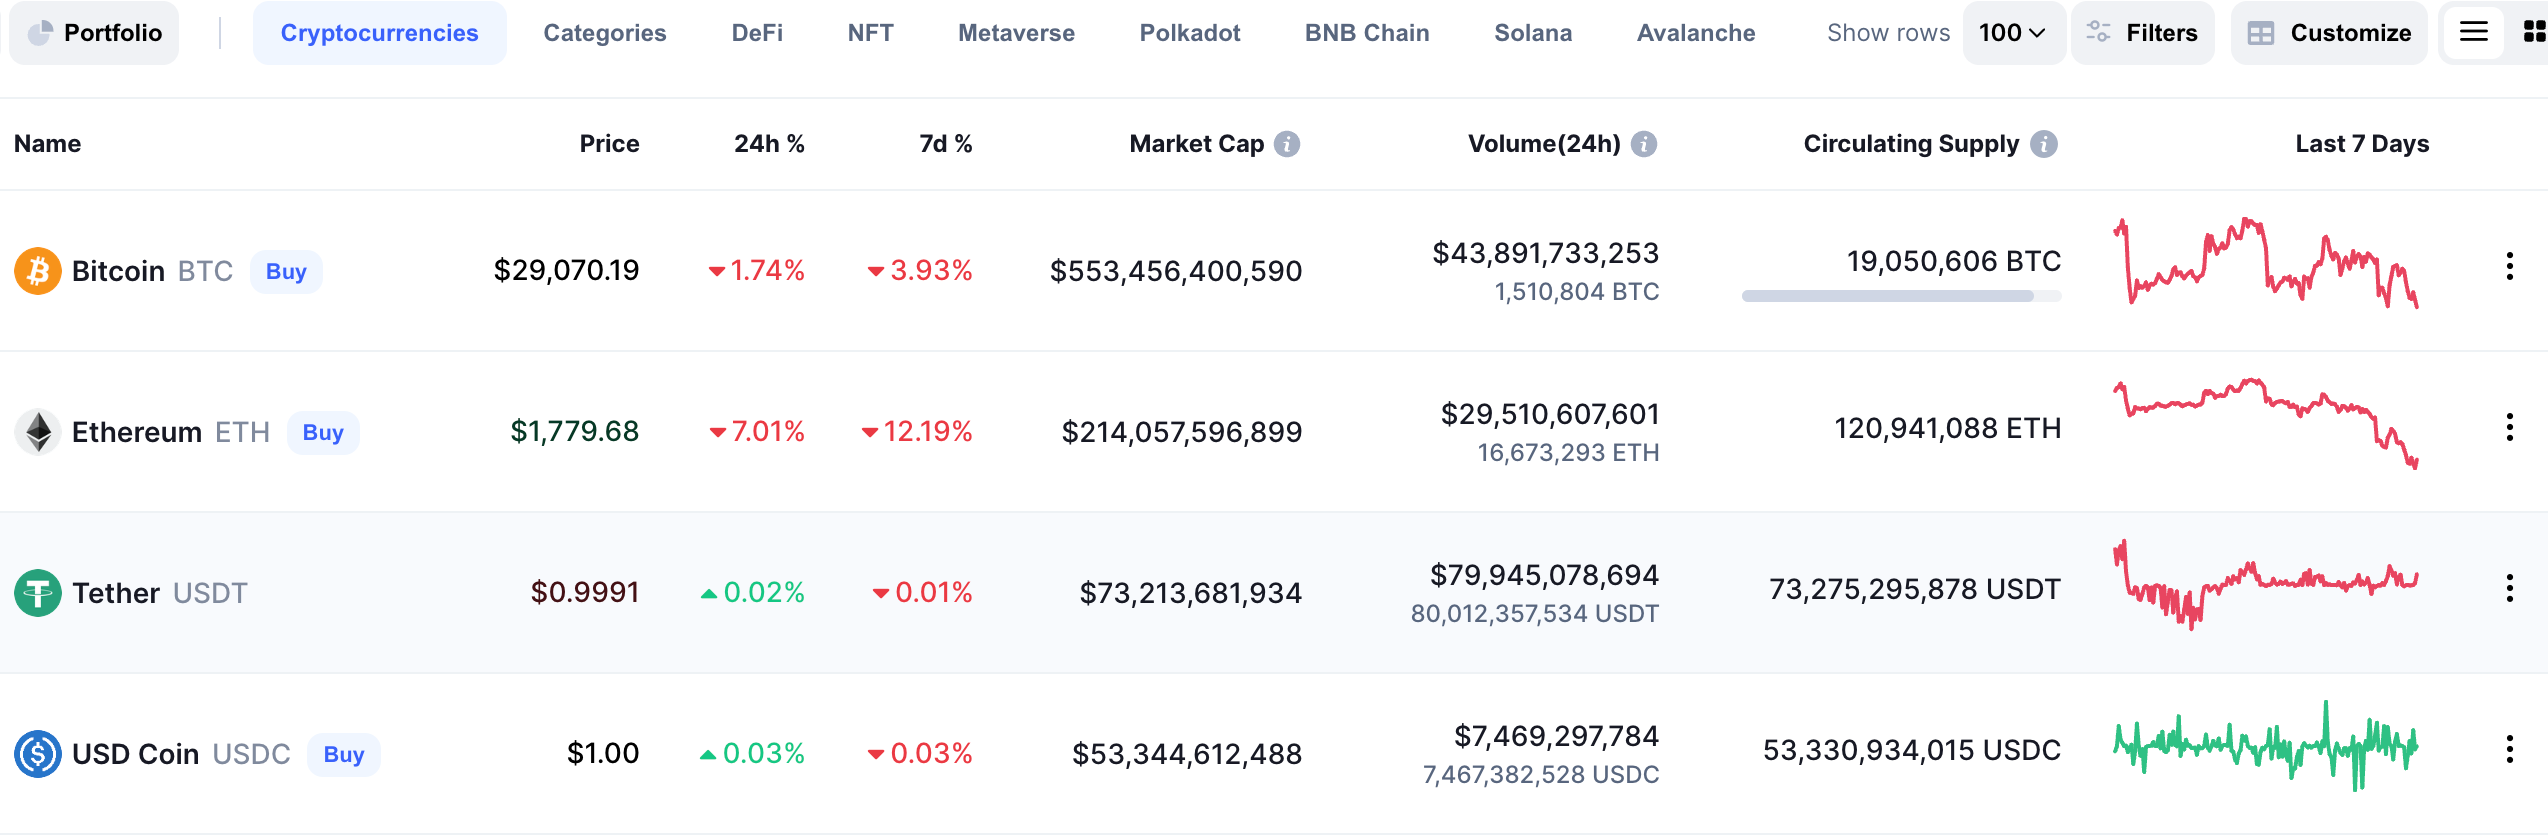The width and height of the screenshot is (2548, 836).
Task: Open USD Coin row more options menu
Action: (2509, 749)
